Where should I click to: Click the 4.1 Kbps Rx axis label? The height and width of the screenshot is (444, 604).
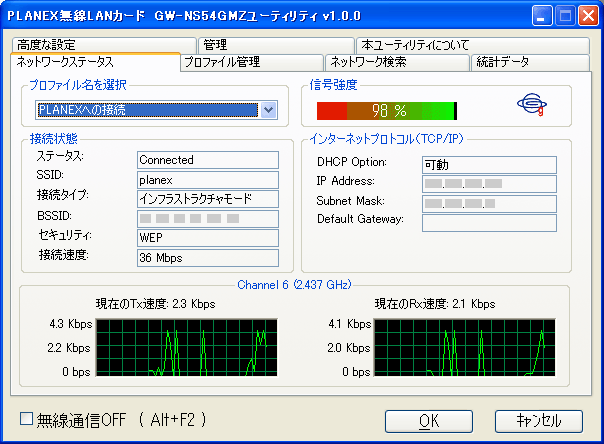[350, 324]
